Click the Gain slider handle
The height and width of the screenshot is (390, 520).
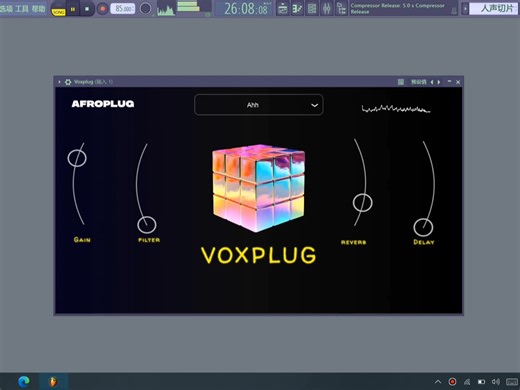click(x=77, y=158)
